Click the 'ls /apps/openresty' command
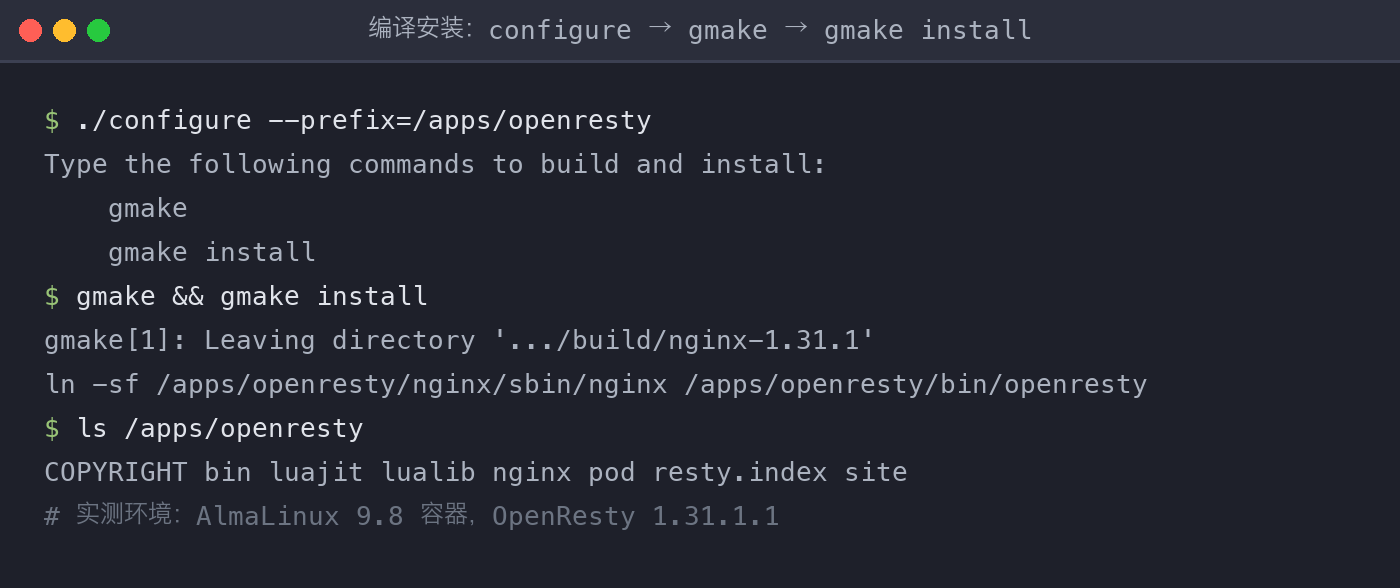This screenshot has height=588, width=1400. point(220,428)
